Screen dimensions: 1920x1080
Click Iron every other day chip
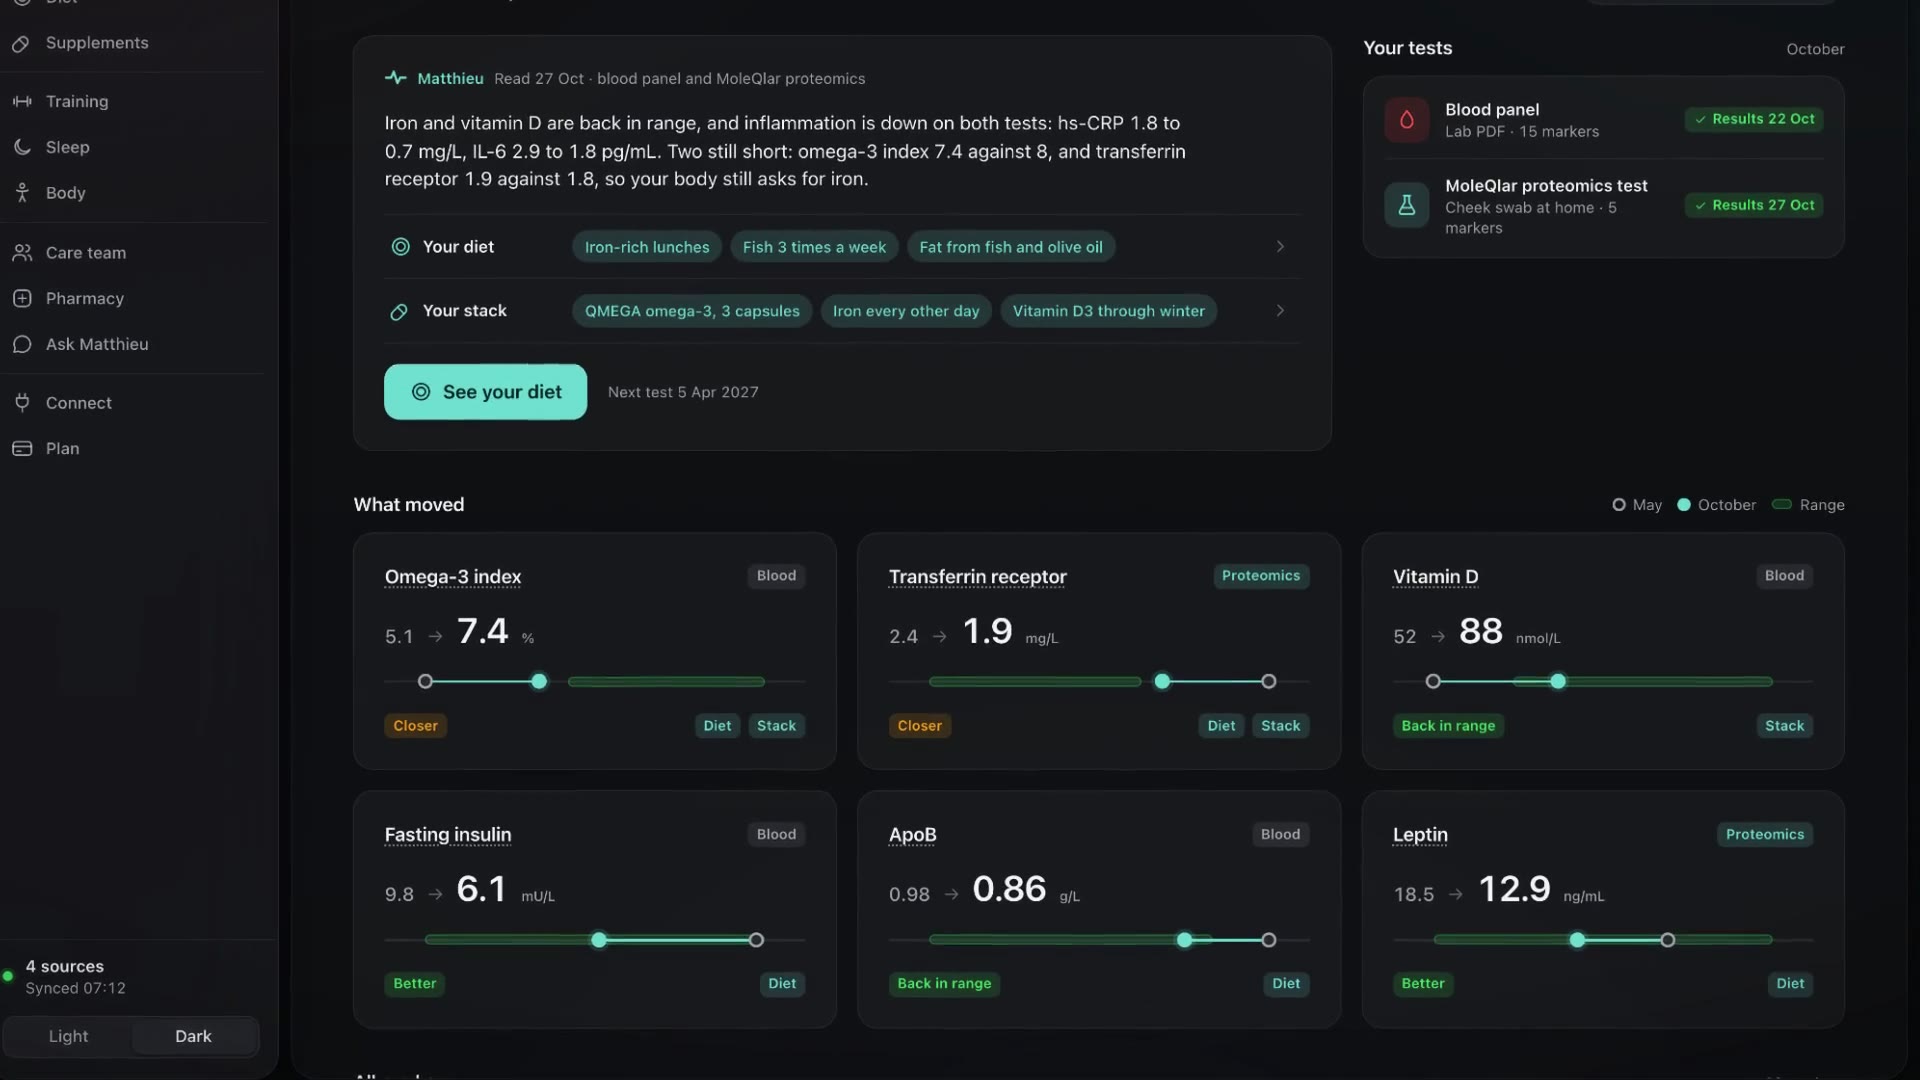[x=906, y=311]
